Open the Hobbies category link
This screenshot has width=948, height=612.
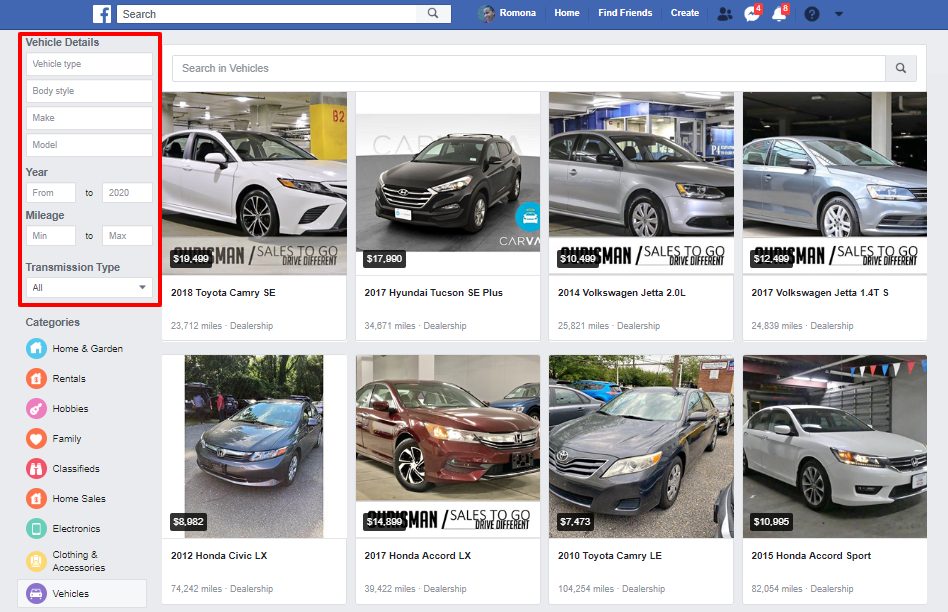(70, 409)
